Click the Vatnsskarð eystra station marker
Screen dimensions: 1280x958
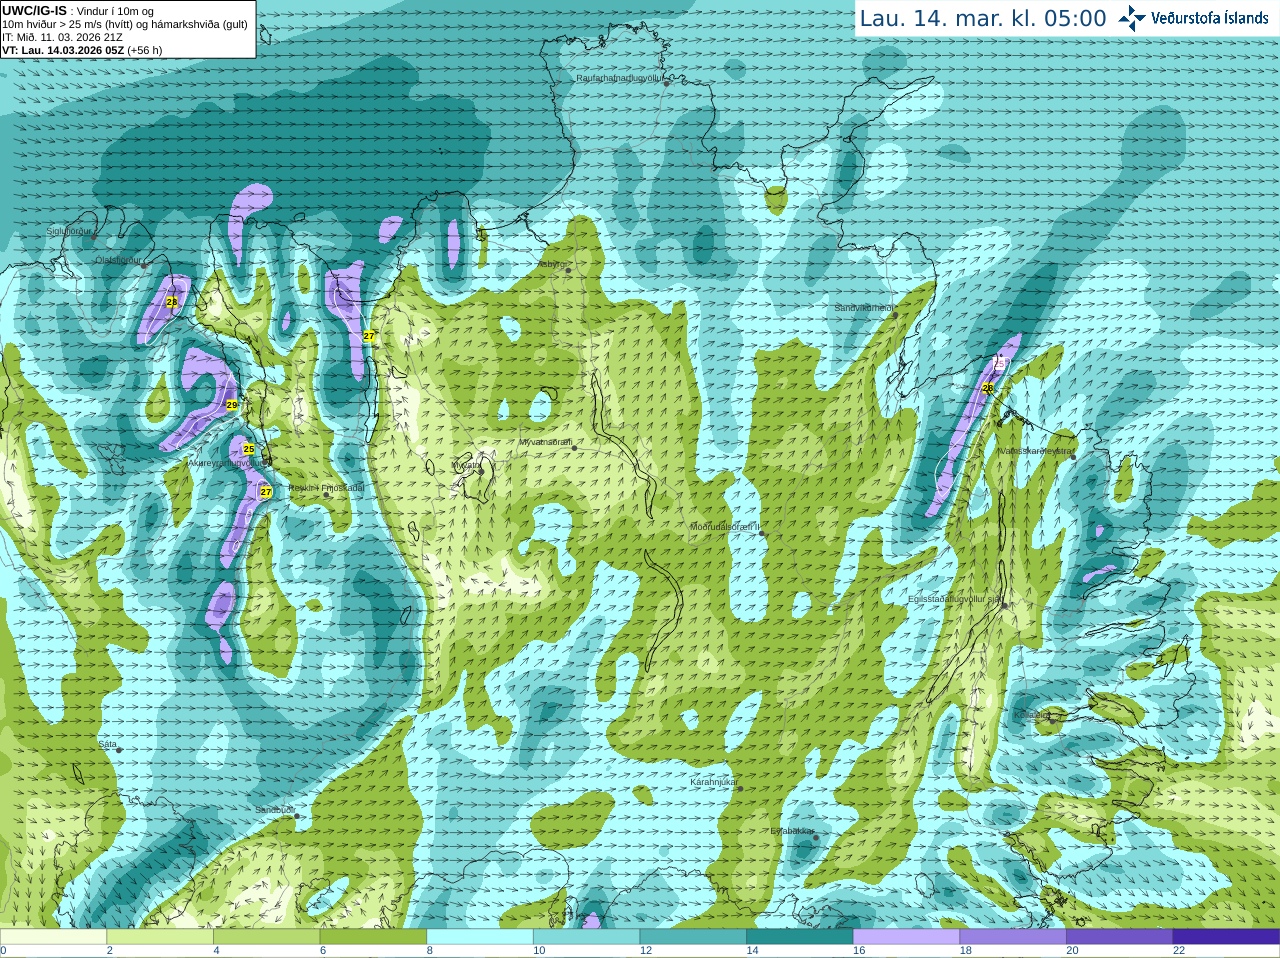coord(1074,458)
